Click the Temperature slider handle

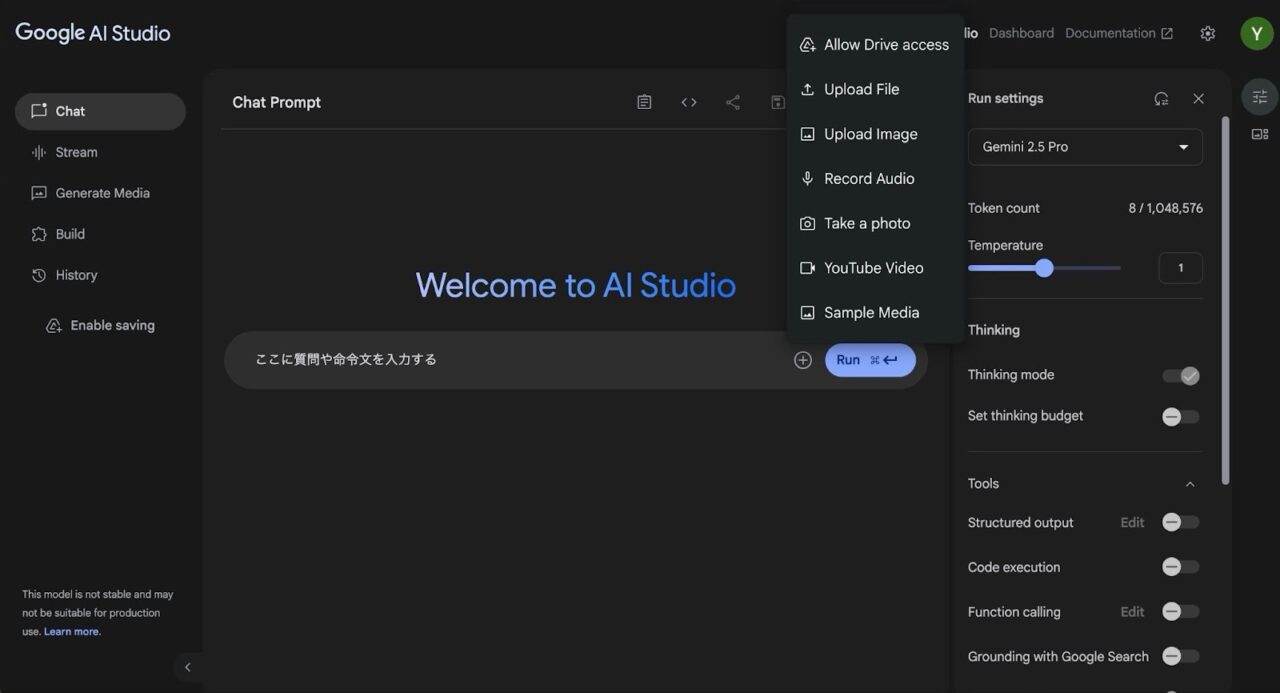tap(1044, 268)
